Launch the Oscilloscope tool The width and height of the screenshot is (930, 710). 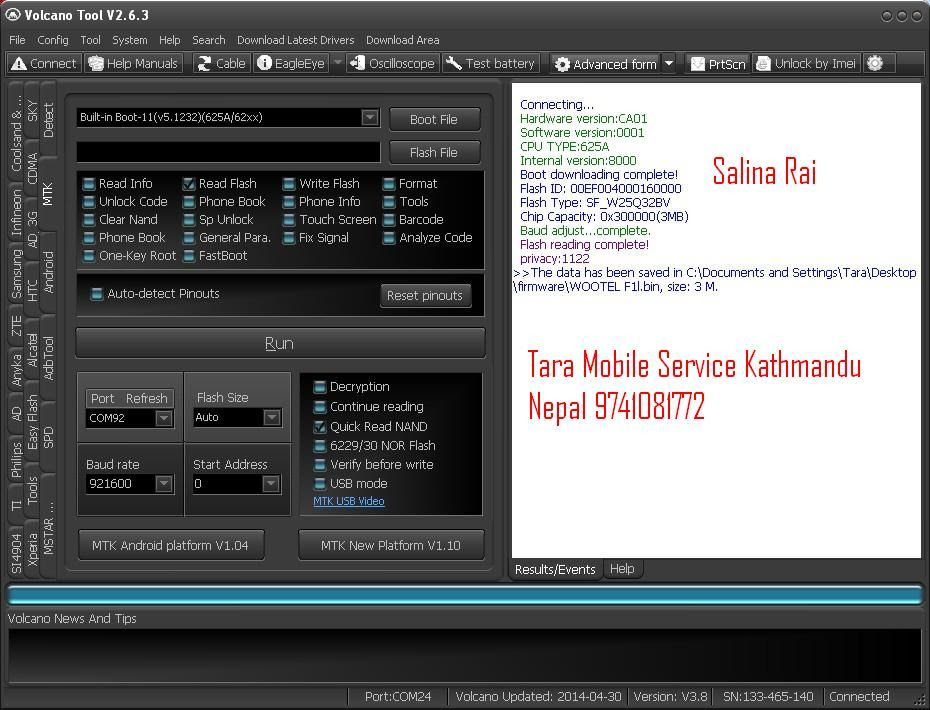click(x=392, y=63)
